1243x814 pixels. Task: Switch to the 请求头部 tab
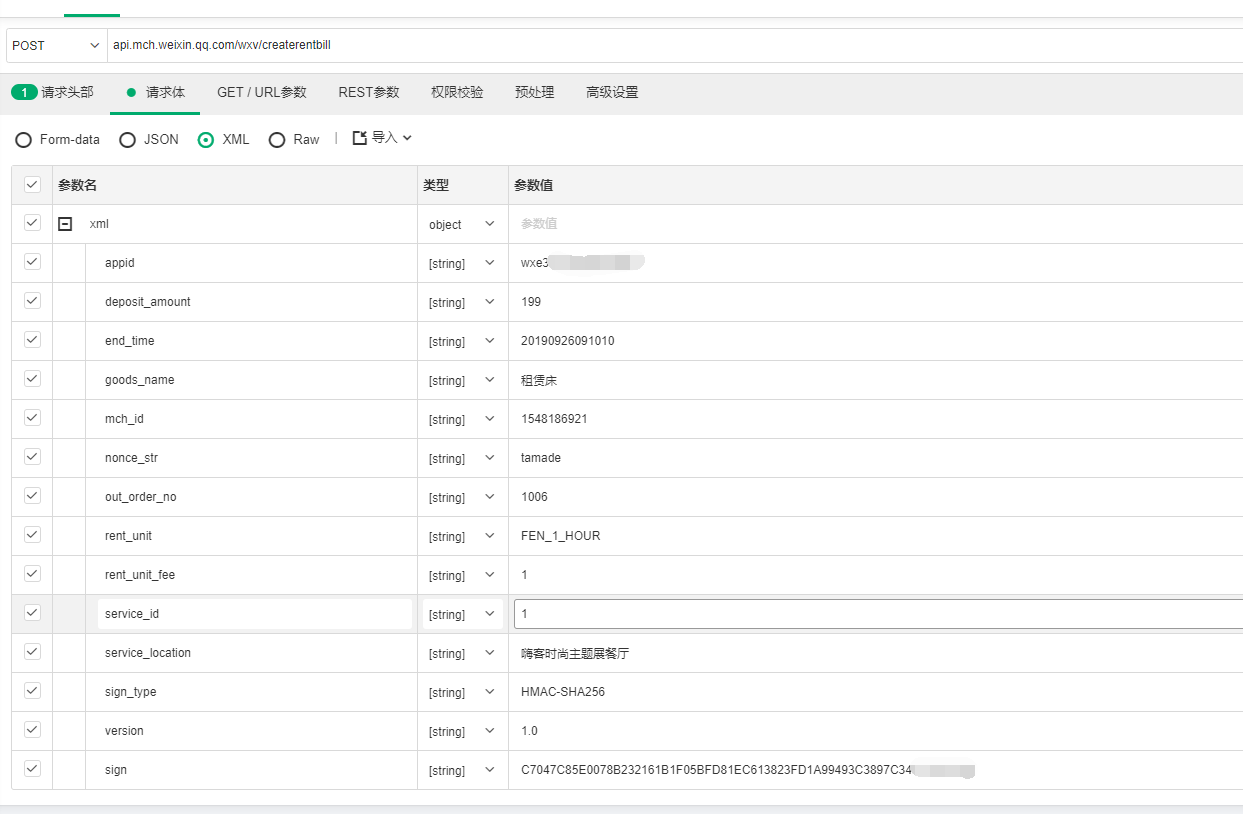coord(54,92)
